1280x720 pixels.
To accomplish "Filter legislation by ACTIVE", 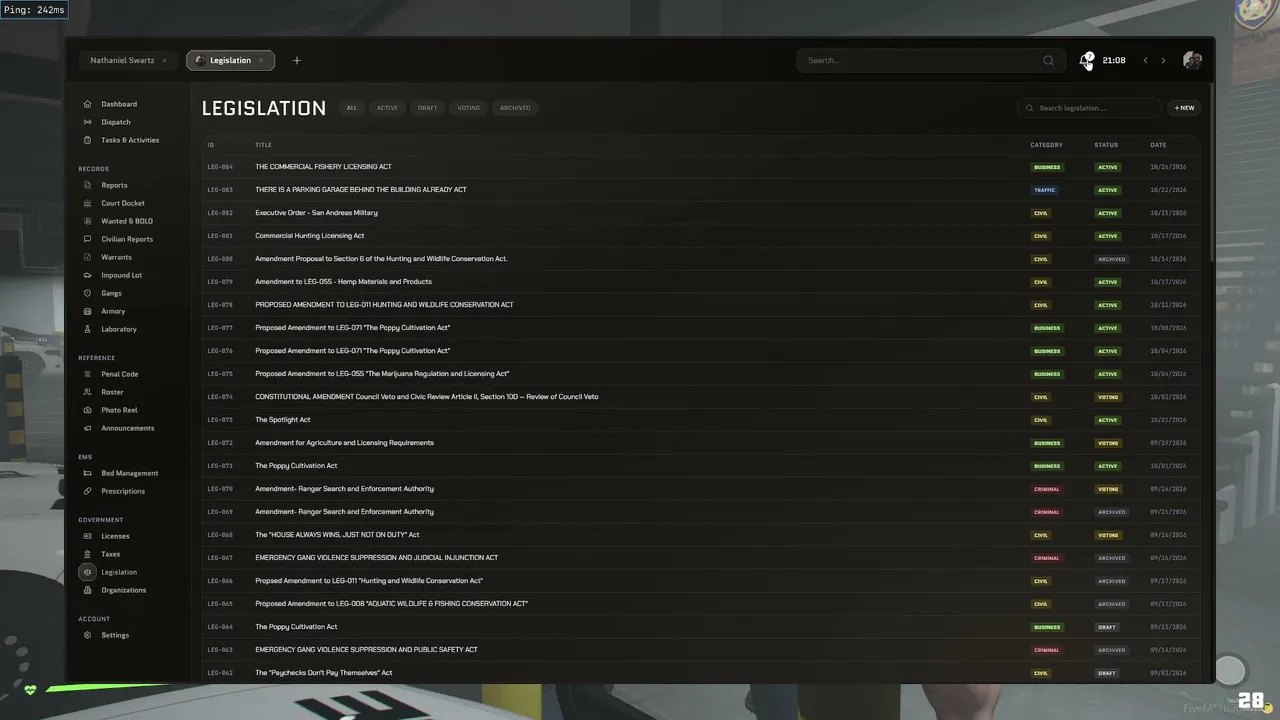I will (387, 108).
